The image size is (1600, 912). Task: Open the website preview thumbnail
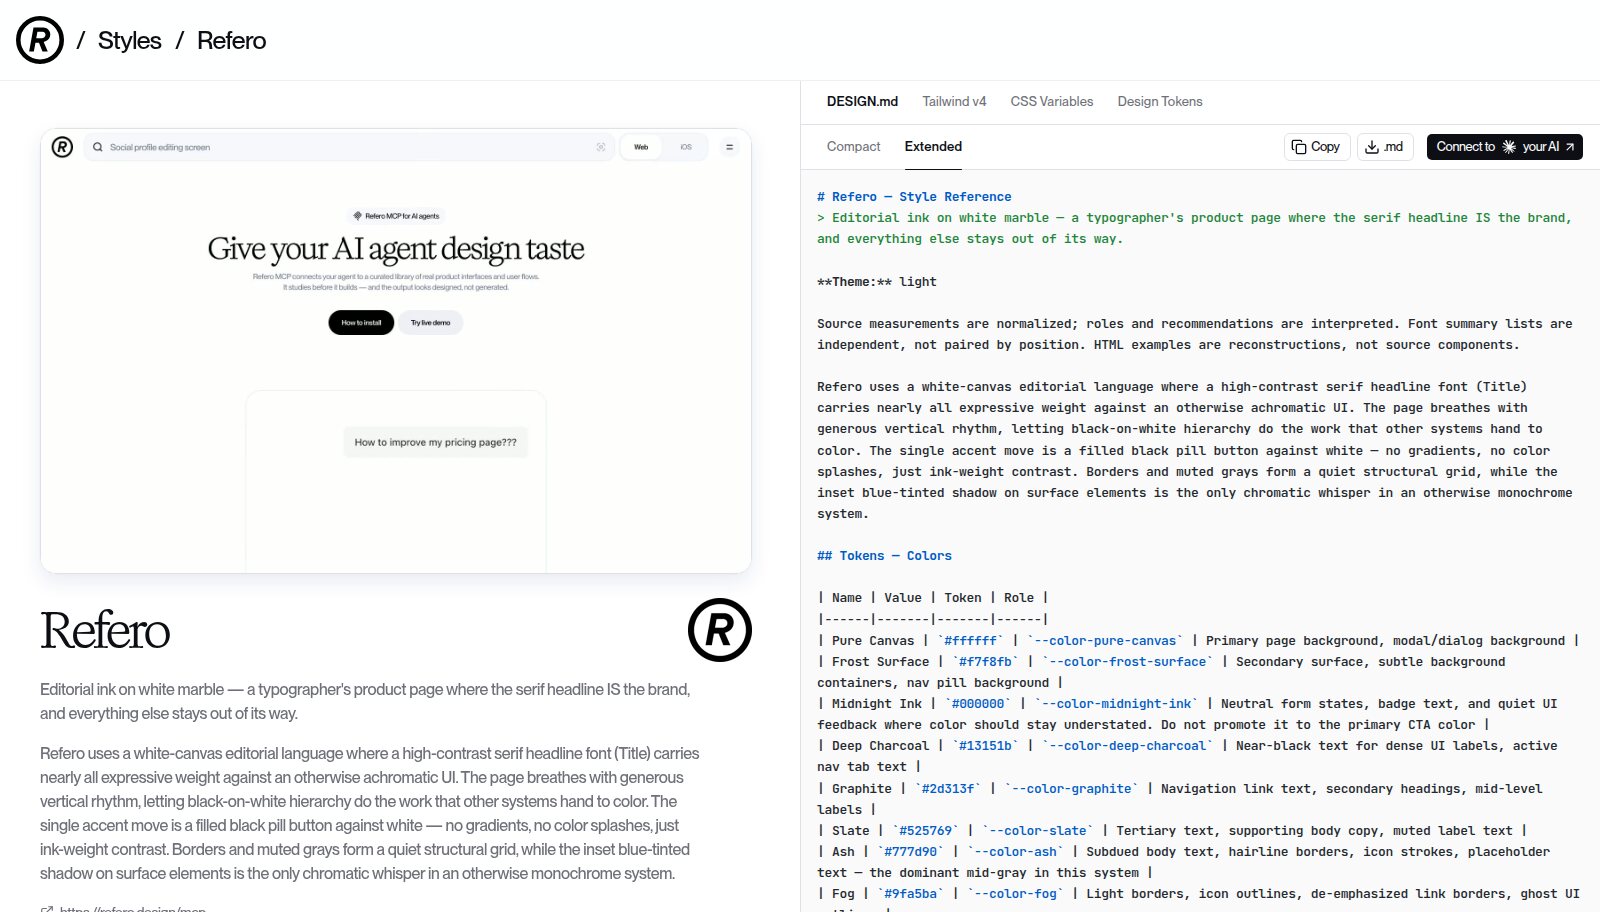point(396,351)
